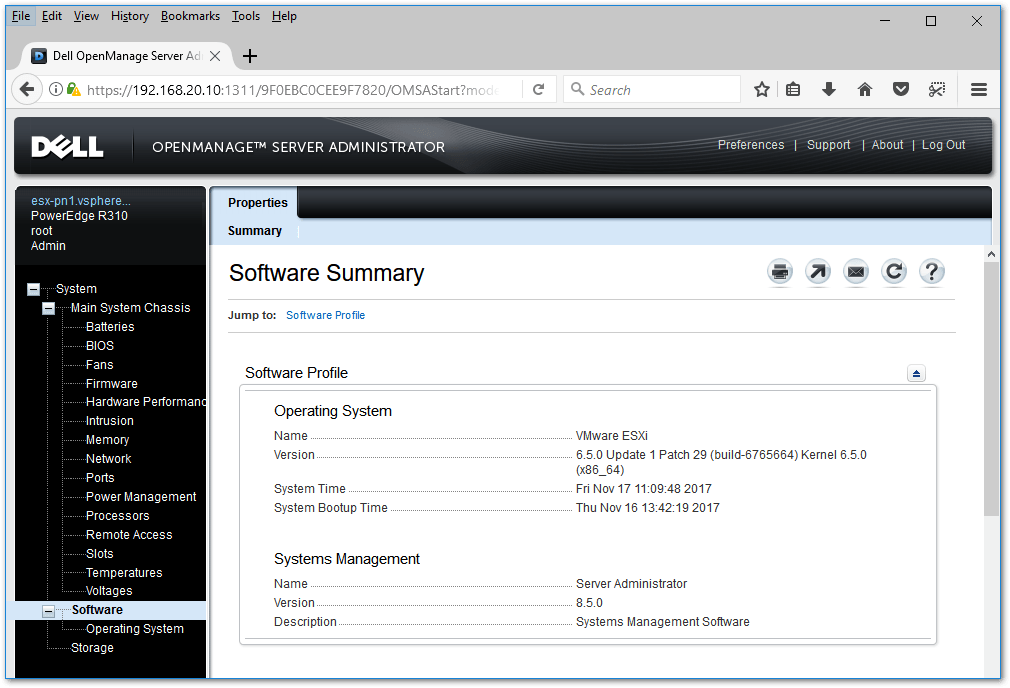Close the Dell OpenManage tab
The width and height of the screenshot is (1010, 688).
point(215,56)
